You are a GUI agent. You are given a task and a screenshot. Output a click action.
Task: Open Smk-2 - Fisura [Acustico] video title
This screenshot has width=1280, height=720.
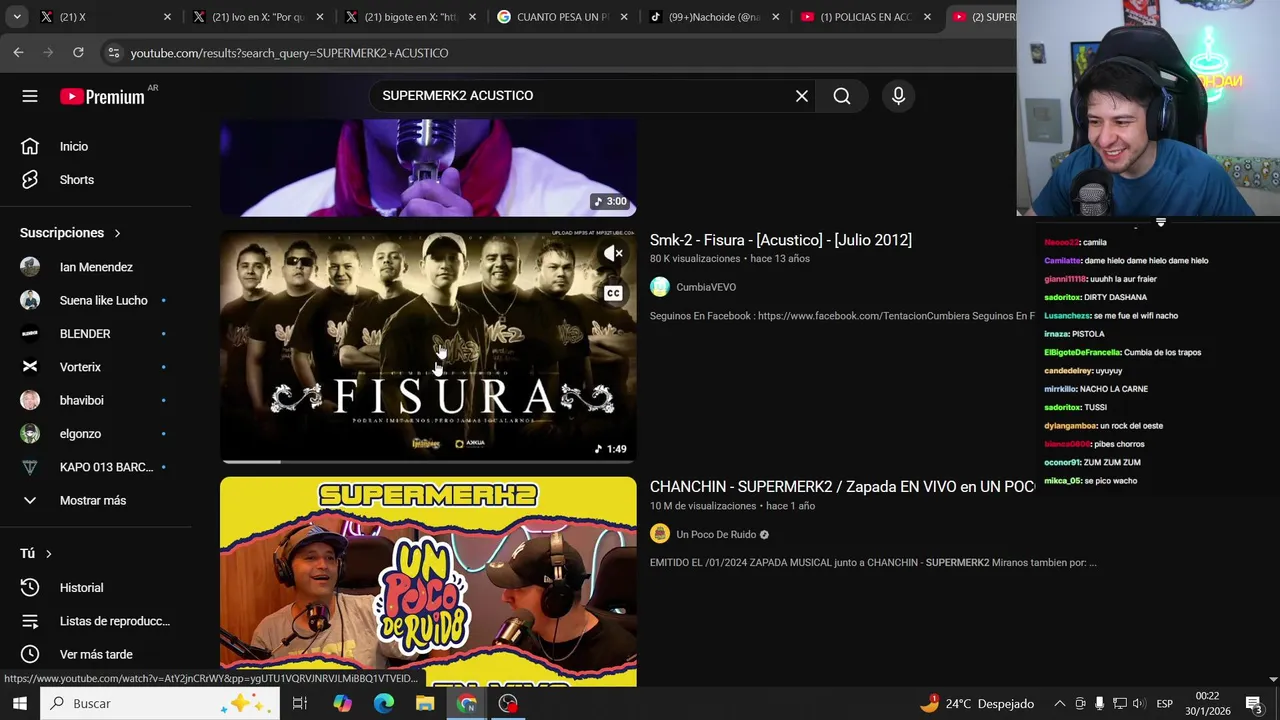[781, 240]
